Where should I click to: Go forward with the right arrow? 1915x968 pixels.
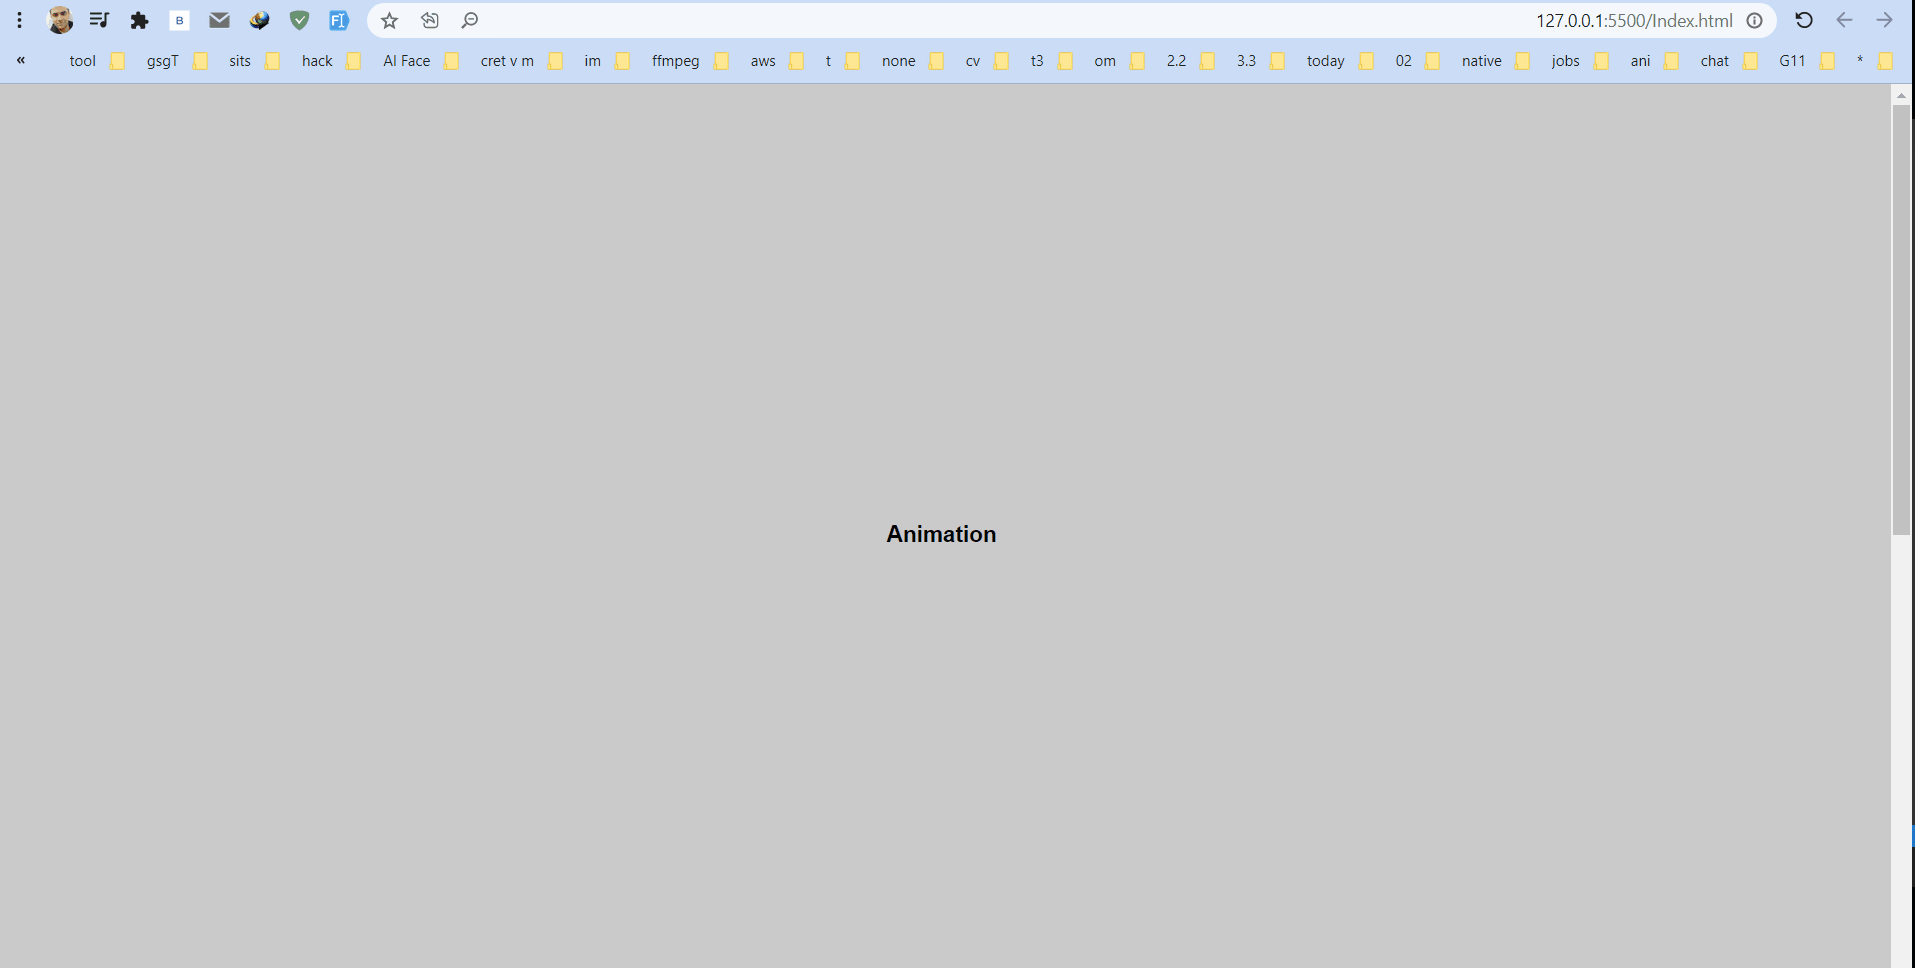pos(1884,20)
